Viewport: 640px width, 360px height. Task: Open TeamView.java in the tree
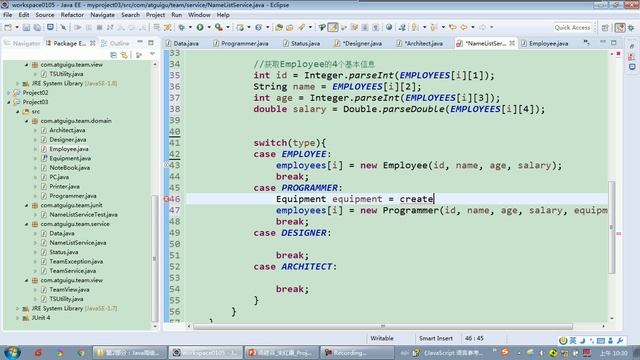(x=69, y=290)
